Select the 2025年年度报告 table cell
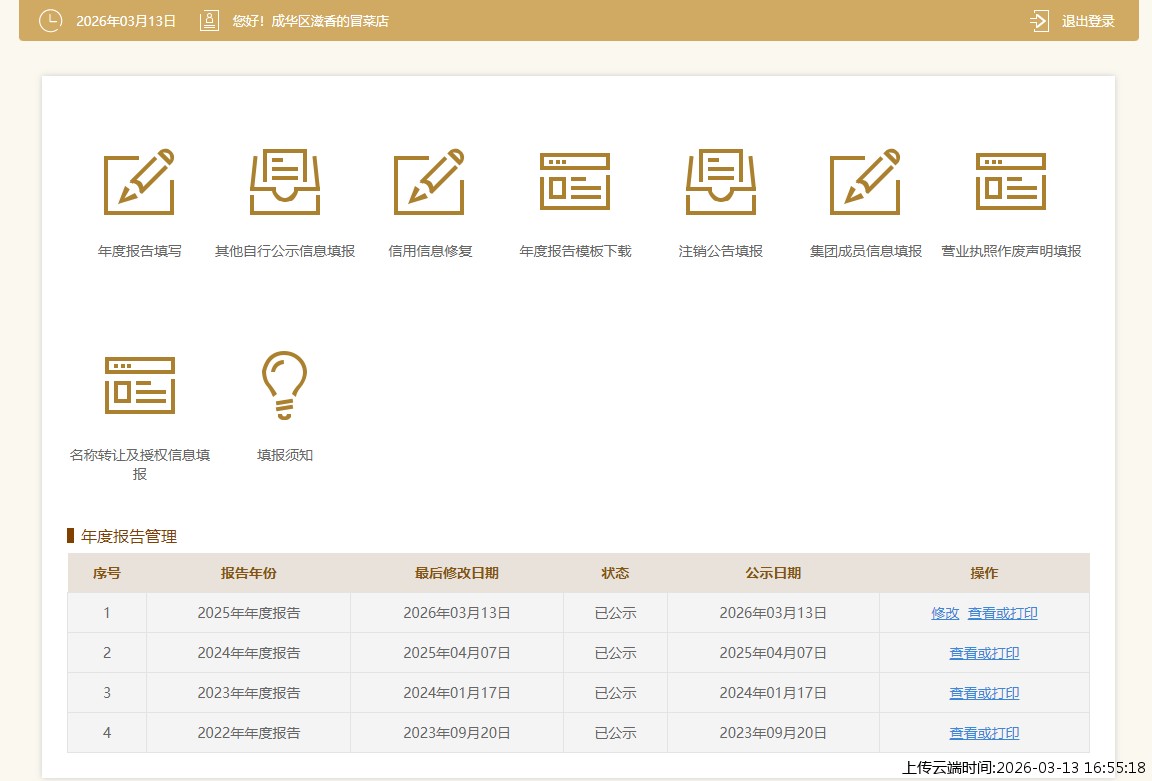The width and height of the screenshot is (1152, 781). 248,613
